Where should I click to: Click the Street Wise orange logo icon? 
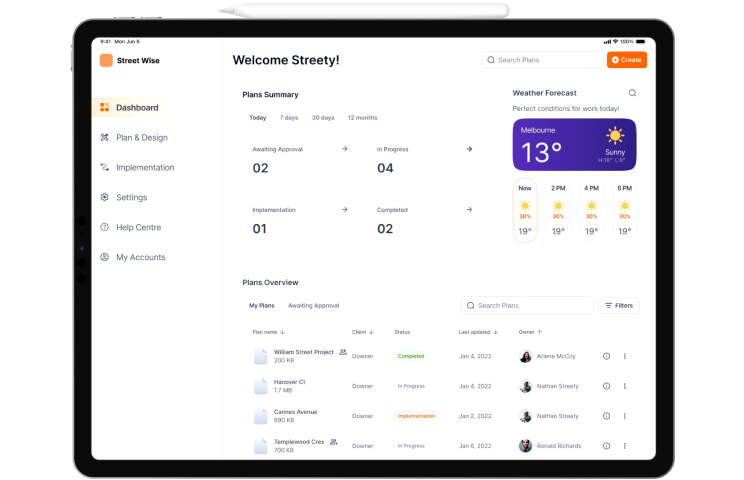(106, 60)
